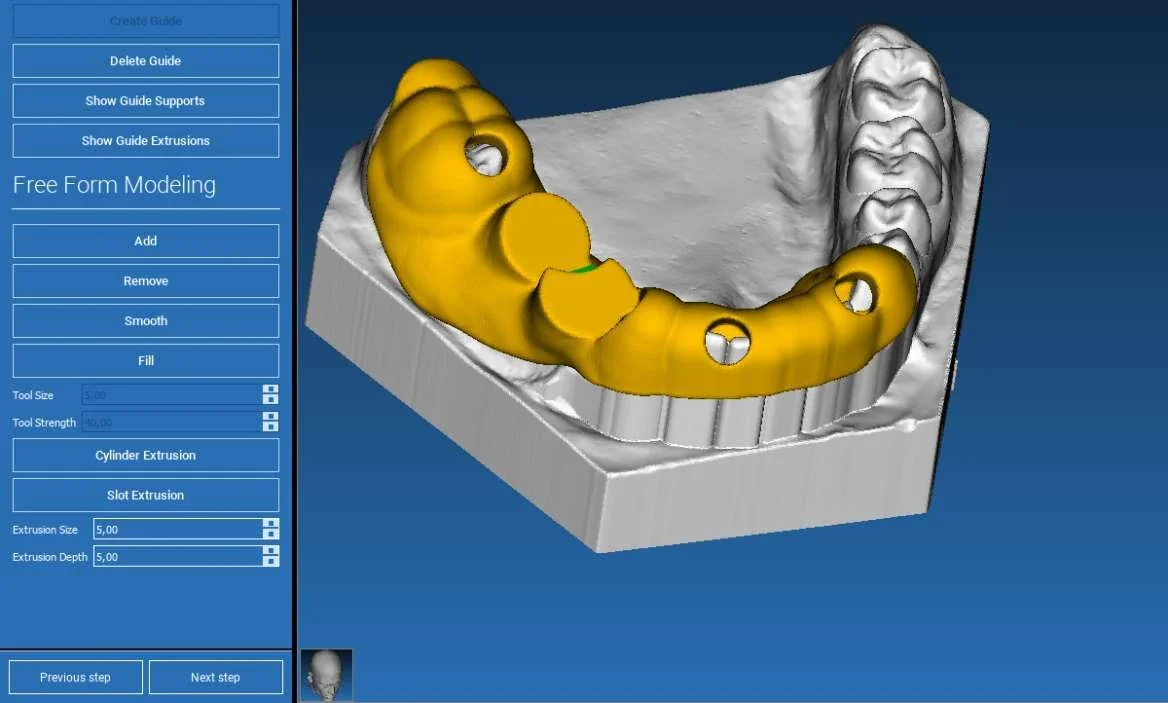Viewport: 1168px width, 703px height.
Task: Select the Add free form tool
Action: coord(146,241)
